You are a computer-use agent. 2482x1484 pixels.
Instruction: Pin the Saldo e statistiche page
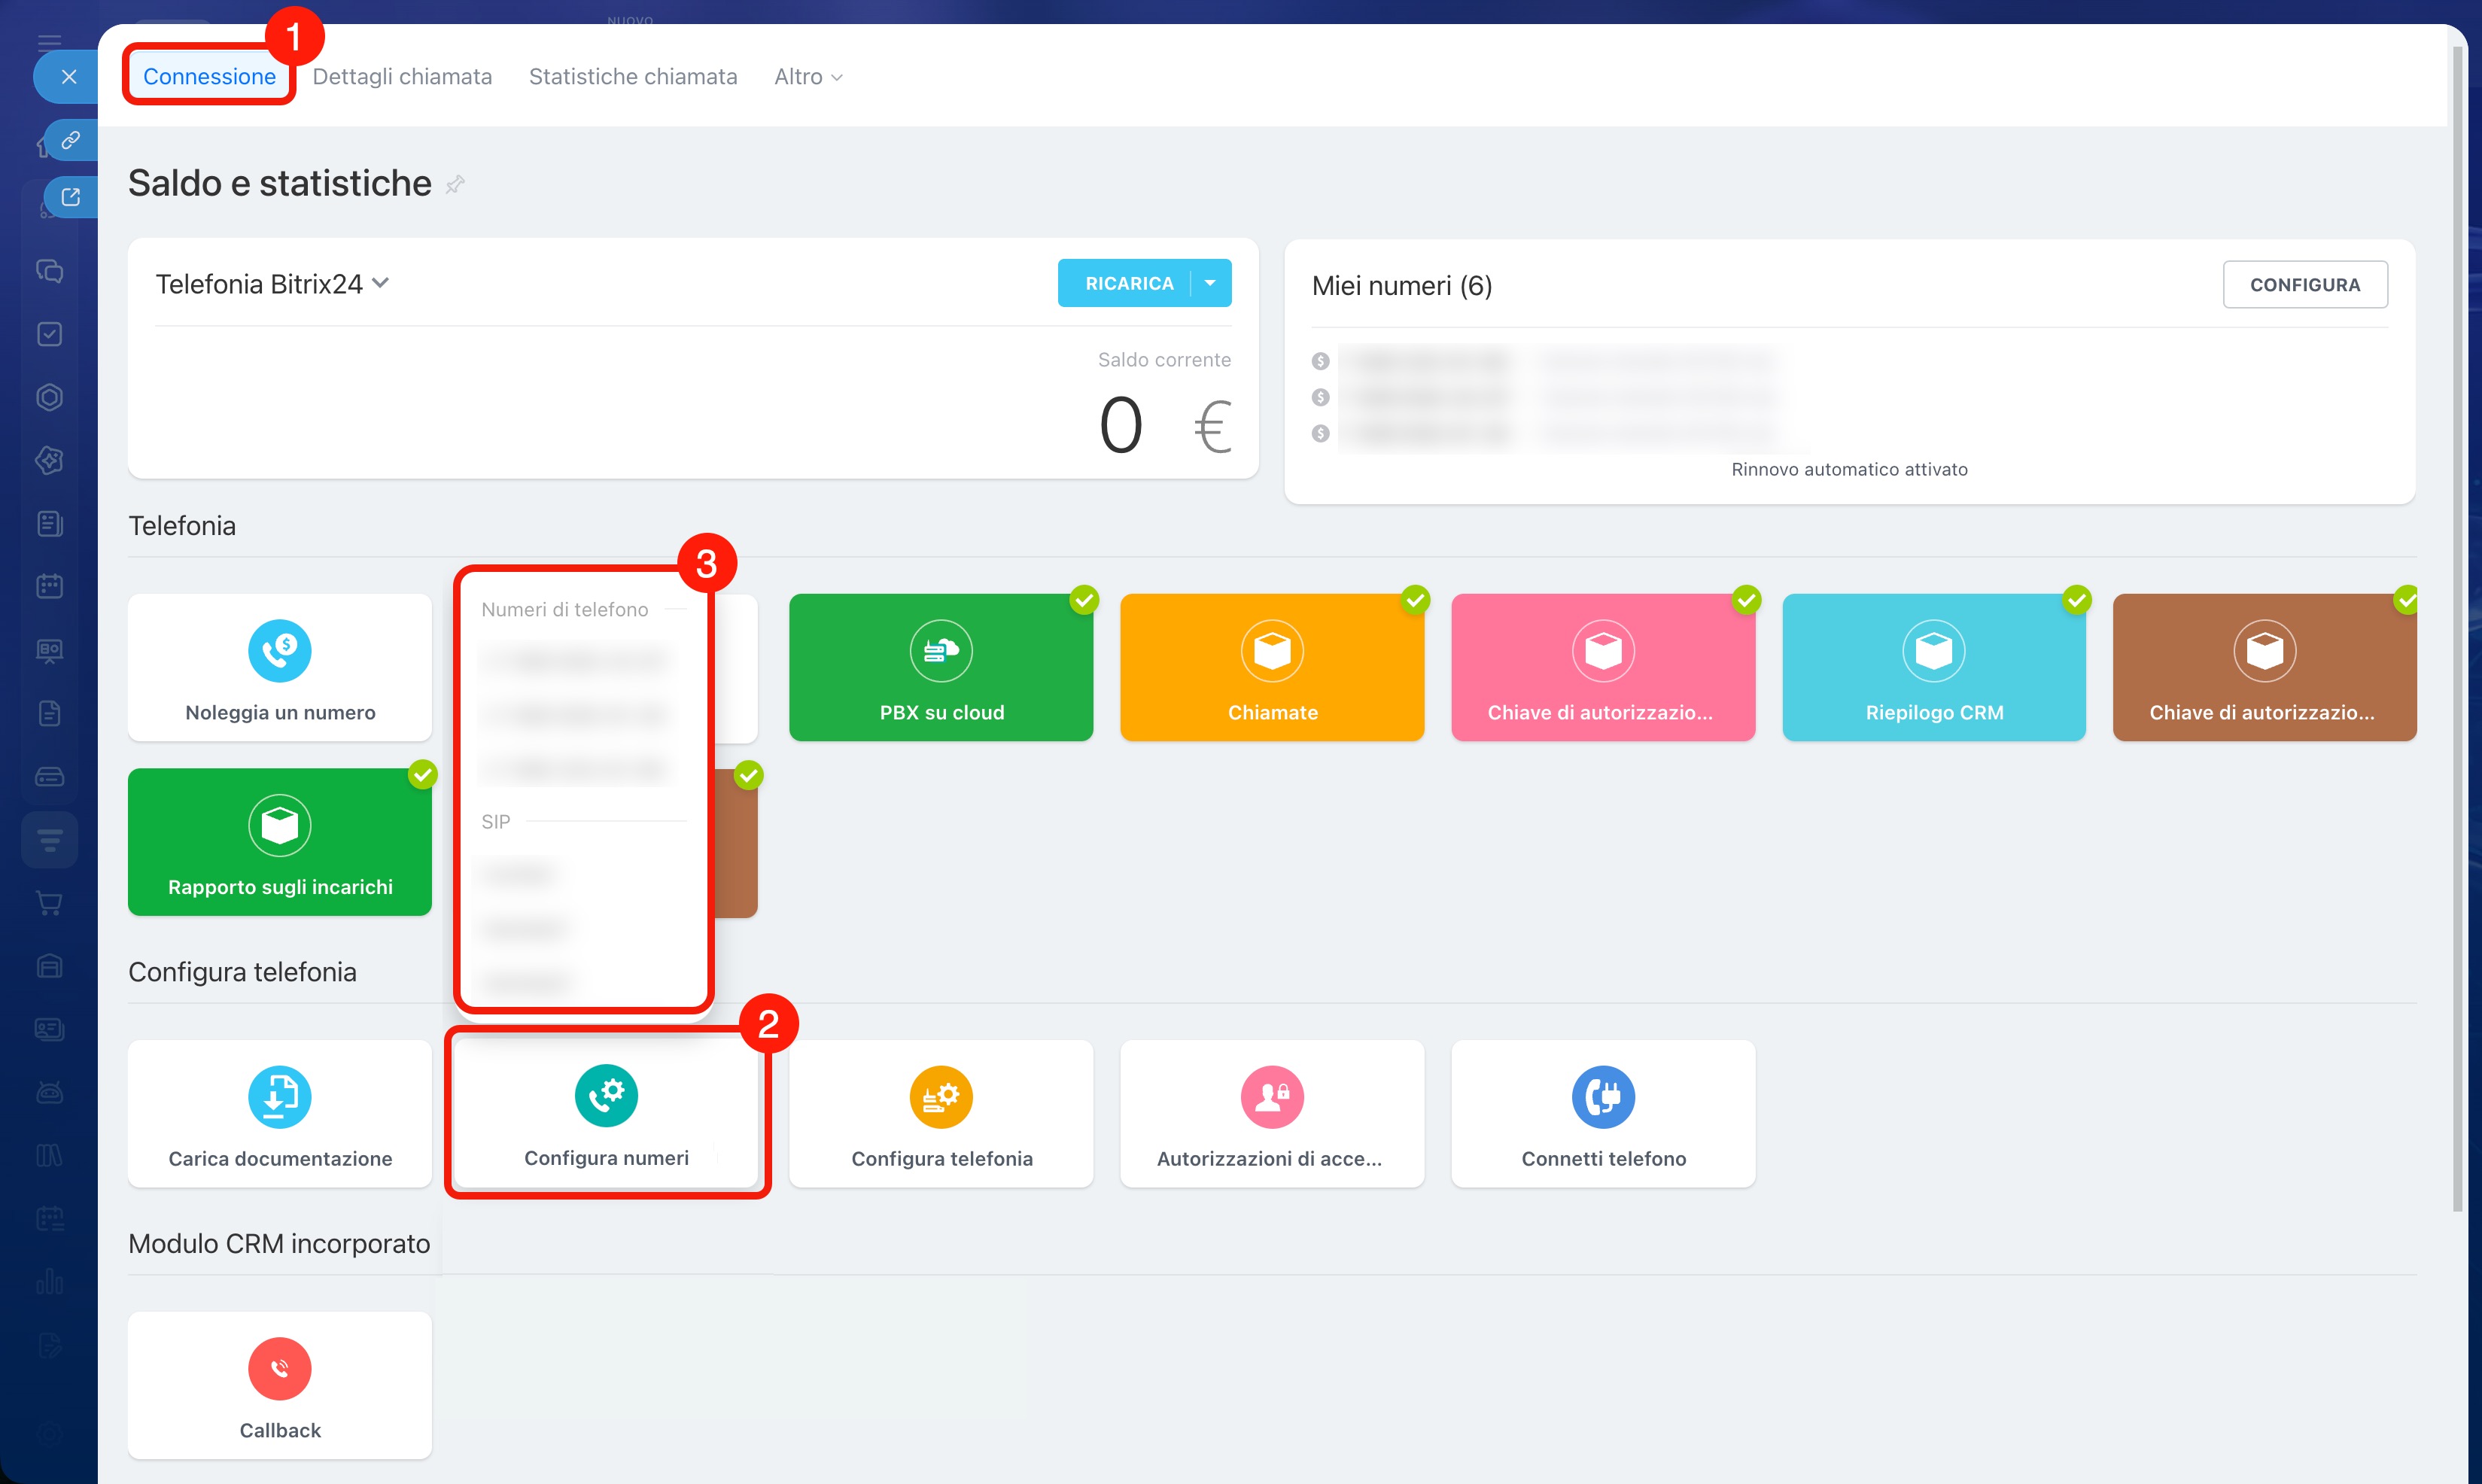pyautogui.click(x=455, y=184)
